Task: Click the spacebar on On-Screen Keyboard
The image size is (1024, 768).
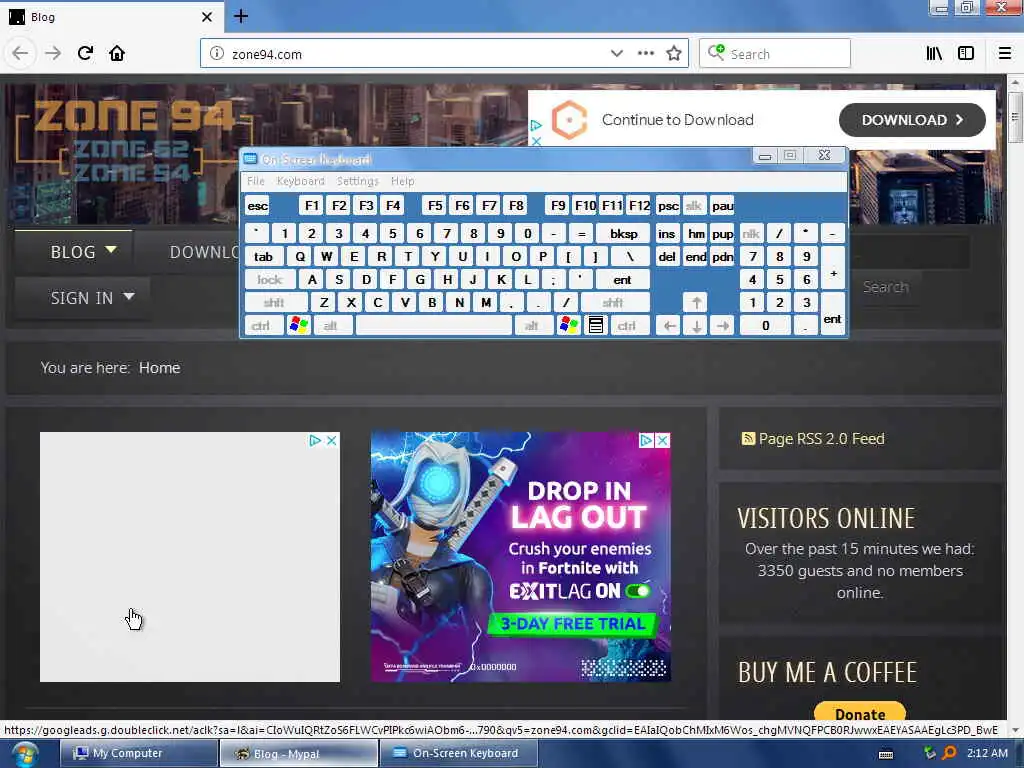Action: (434, 325)
